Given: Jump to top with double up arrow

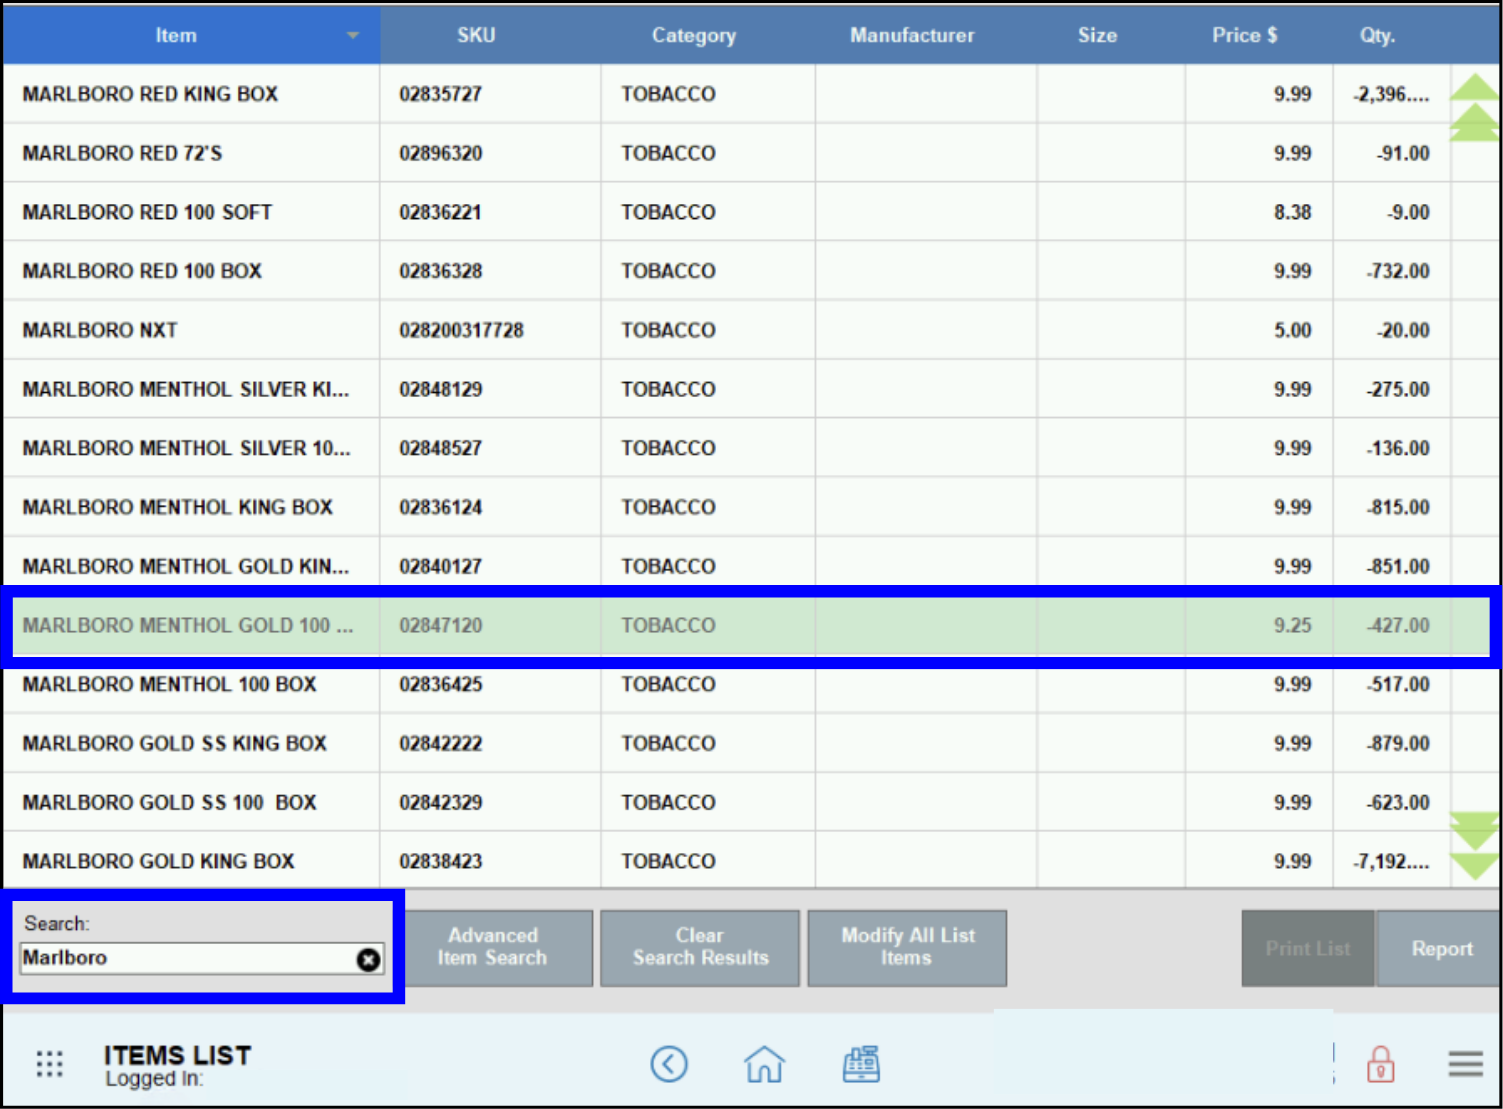Looking at the screenshot, I should tap(1474, 122).
